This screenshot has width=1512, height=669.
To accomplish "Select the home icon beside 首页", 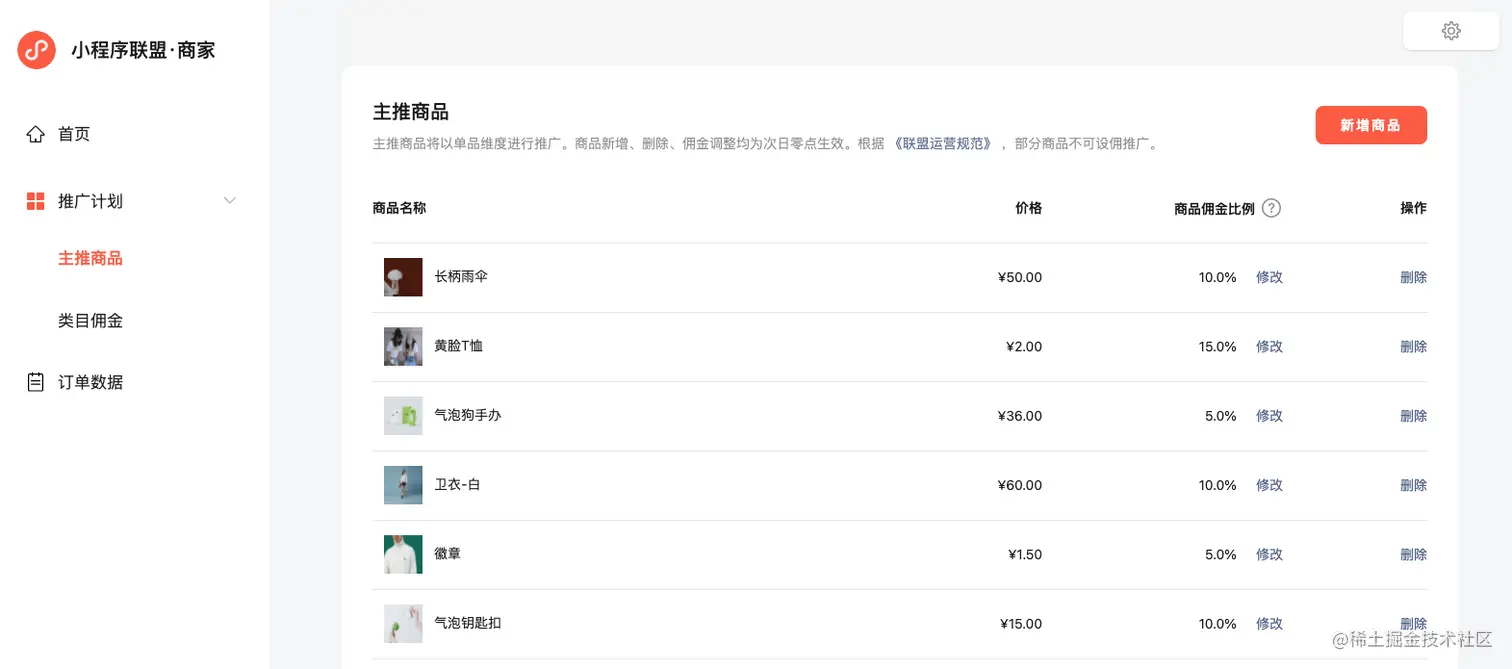I will click(x=35, y=133).
